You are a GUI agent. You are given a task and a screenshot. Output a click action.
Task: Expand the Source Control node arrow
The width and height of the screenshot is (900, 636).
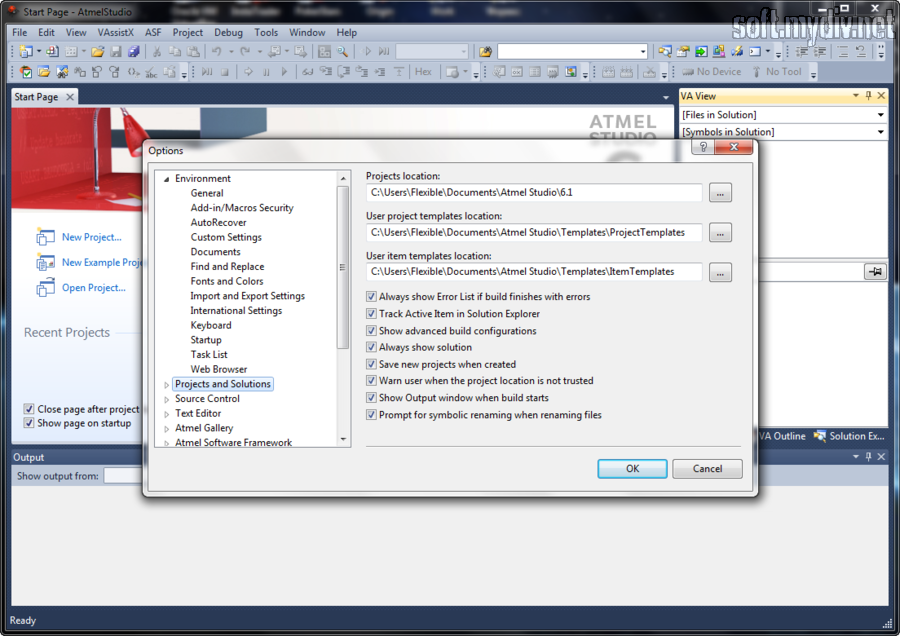pos(166,399)
